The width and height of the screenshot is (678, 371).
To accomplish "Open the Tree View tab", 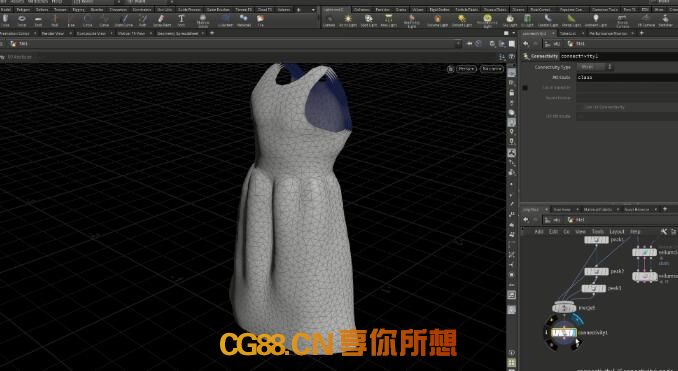I will click(x=562, y=209).
